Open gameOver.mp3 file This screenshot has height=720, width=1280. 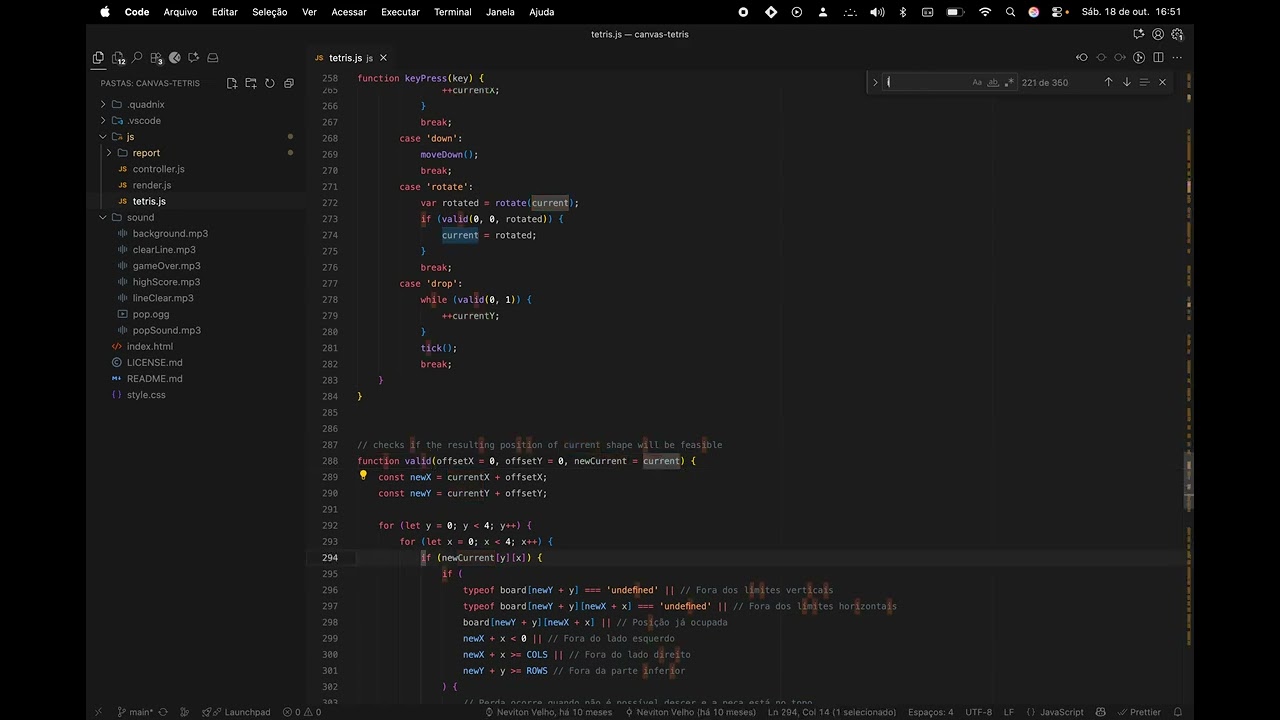166,266
